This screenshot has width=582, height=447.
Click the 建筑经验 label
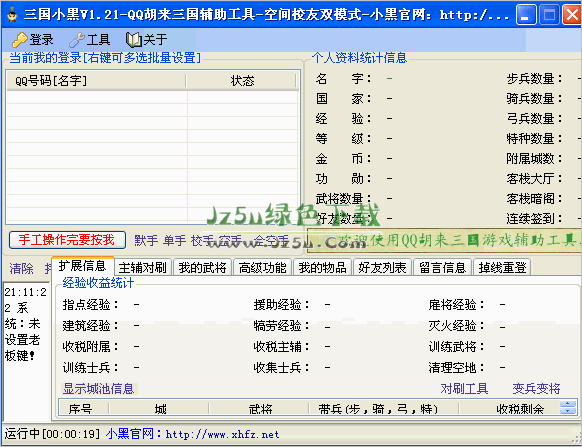click(90, 326)
